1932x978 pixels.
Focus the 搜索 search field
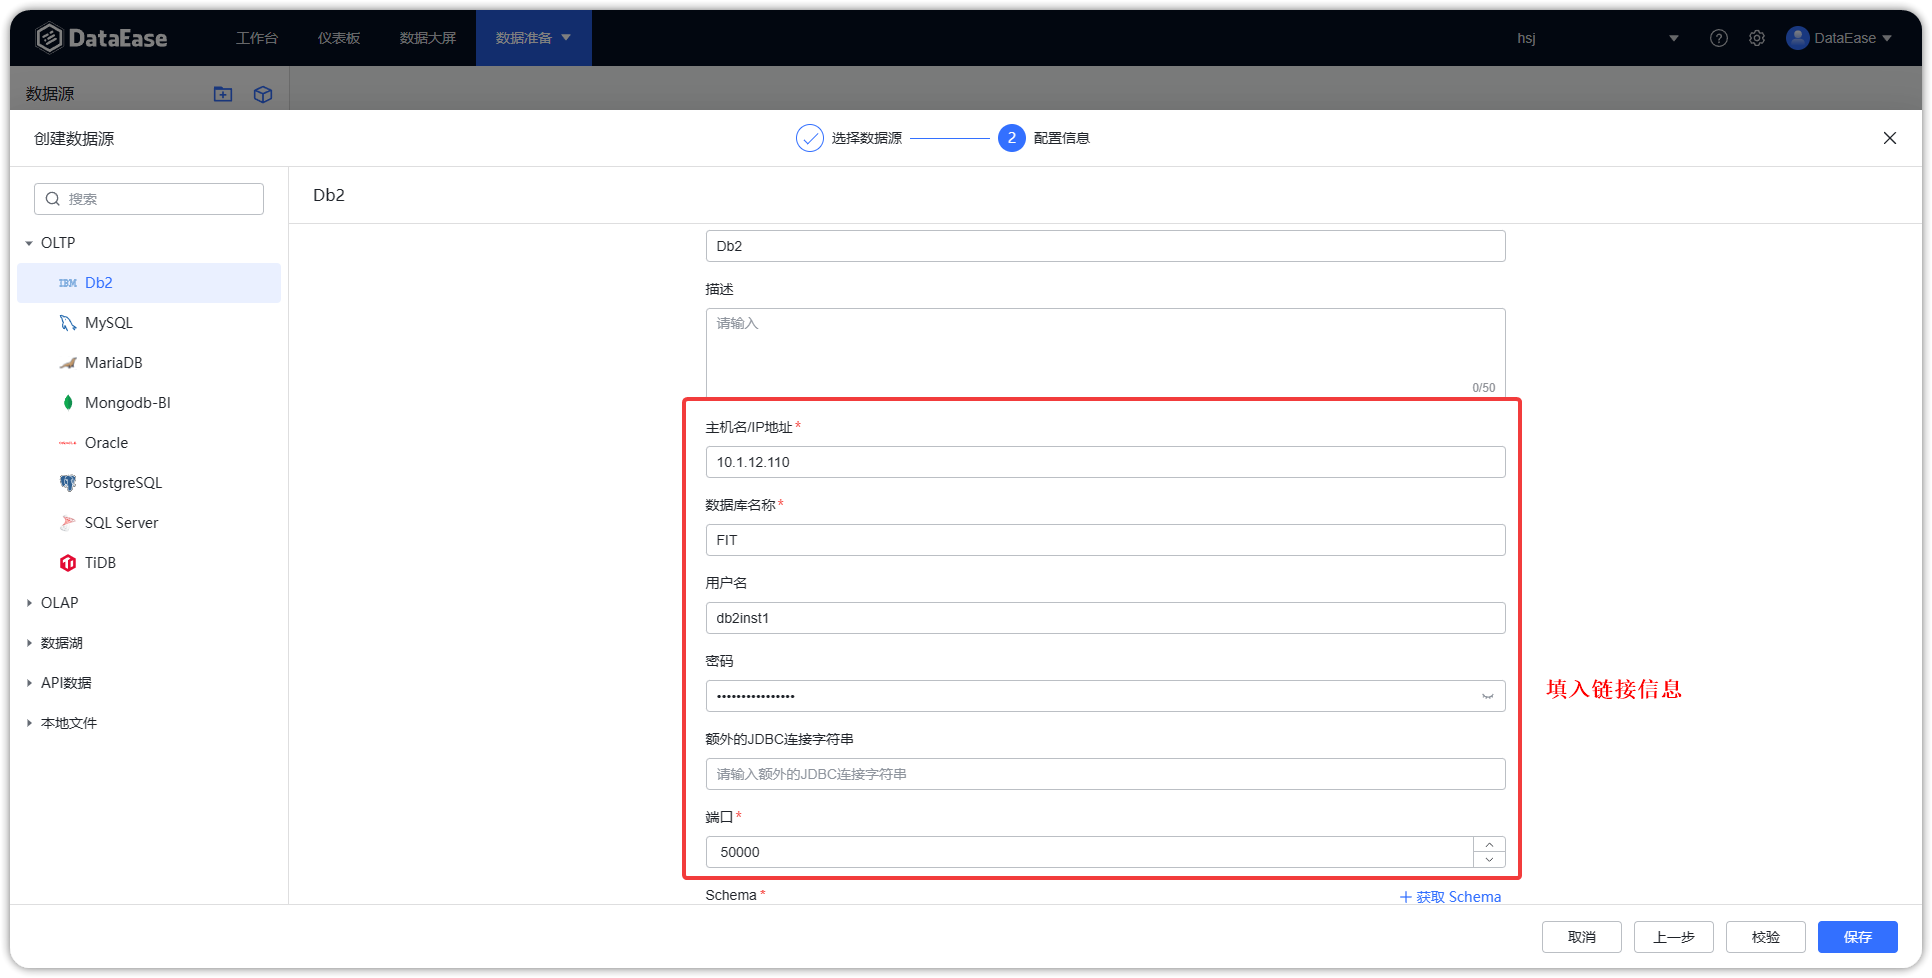(149, 199)
